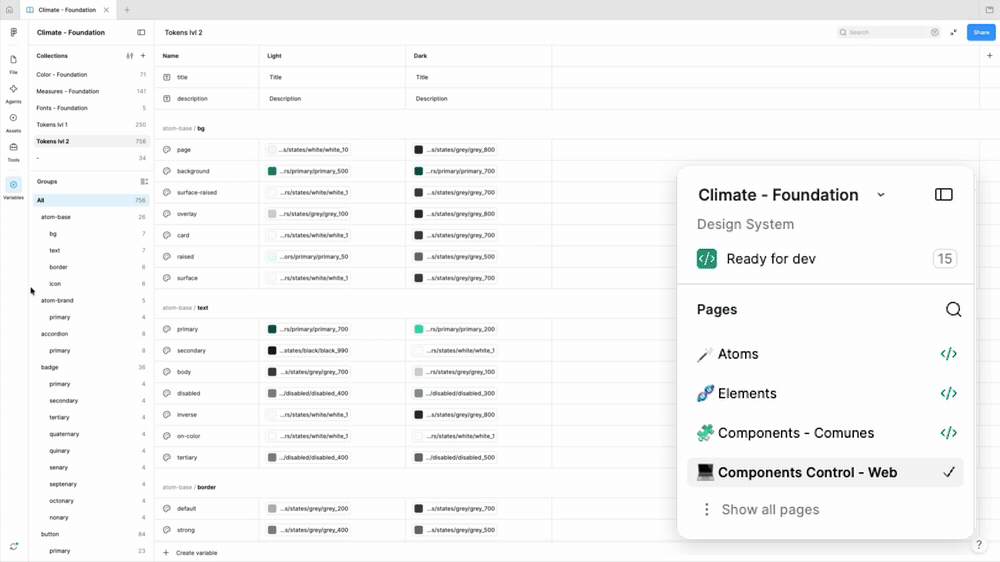Toggle the sidebar panel icon beside Climate - Foundation

[141, 33]
